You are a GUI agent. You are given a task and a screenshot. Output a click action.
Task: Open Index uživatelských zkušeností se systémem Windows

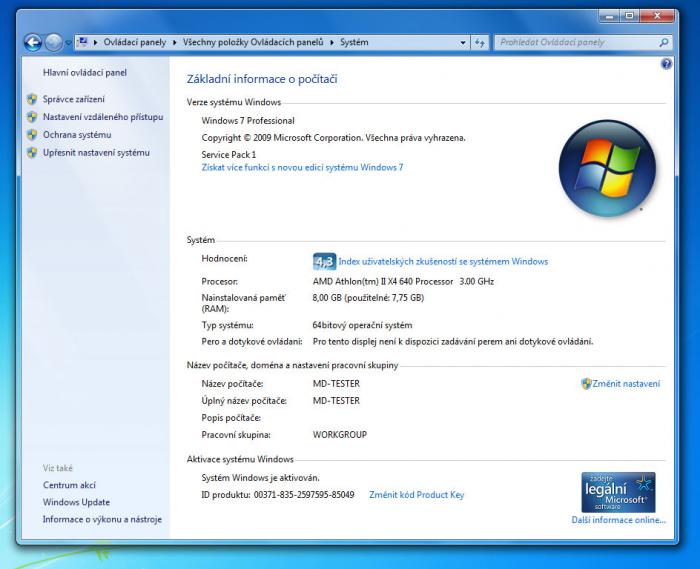[x=443, y=262]
